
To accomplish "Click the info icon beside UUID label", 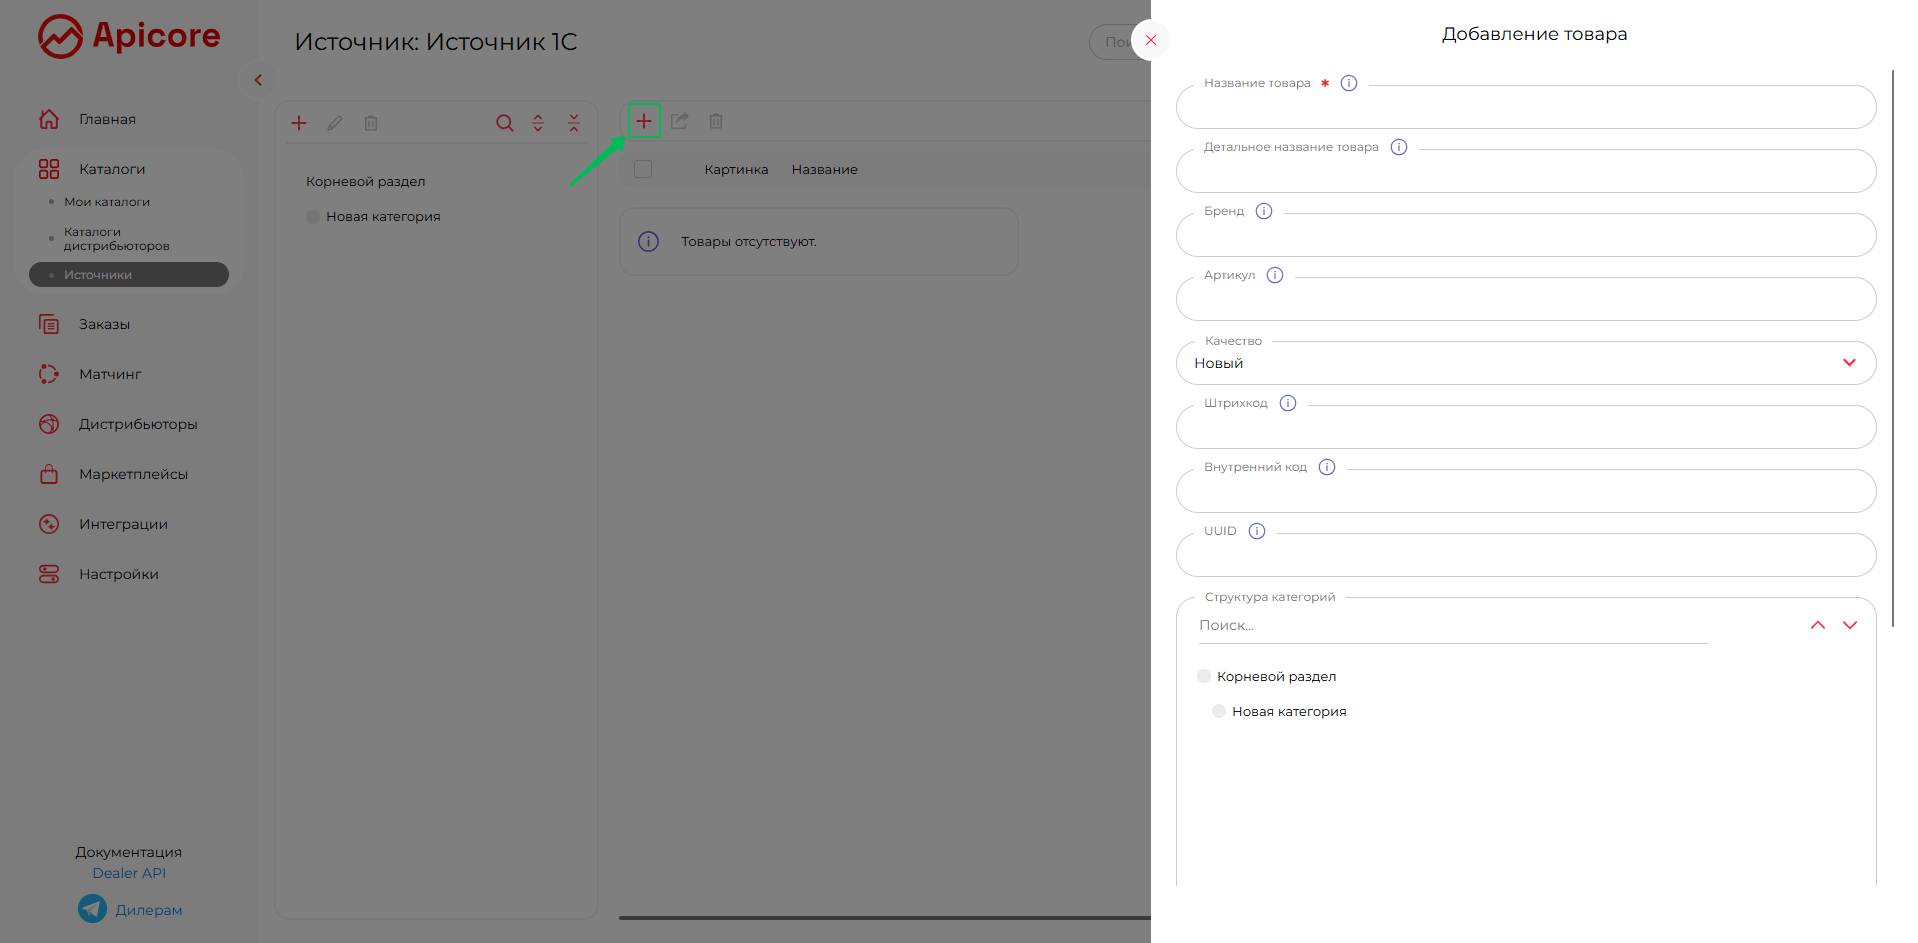I will click(1256, 531).
